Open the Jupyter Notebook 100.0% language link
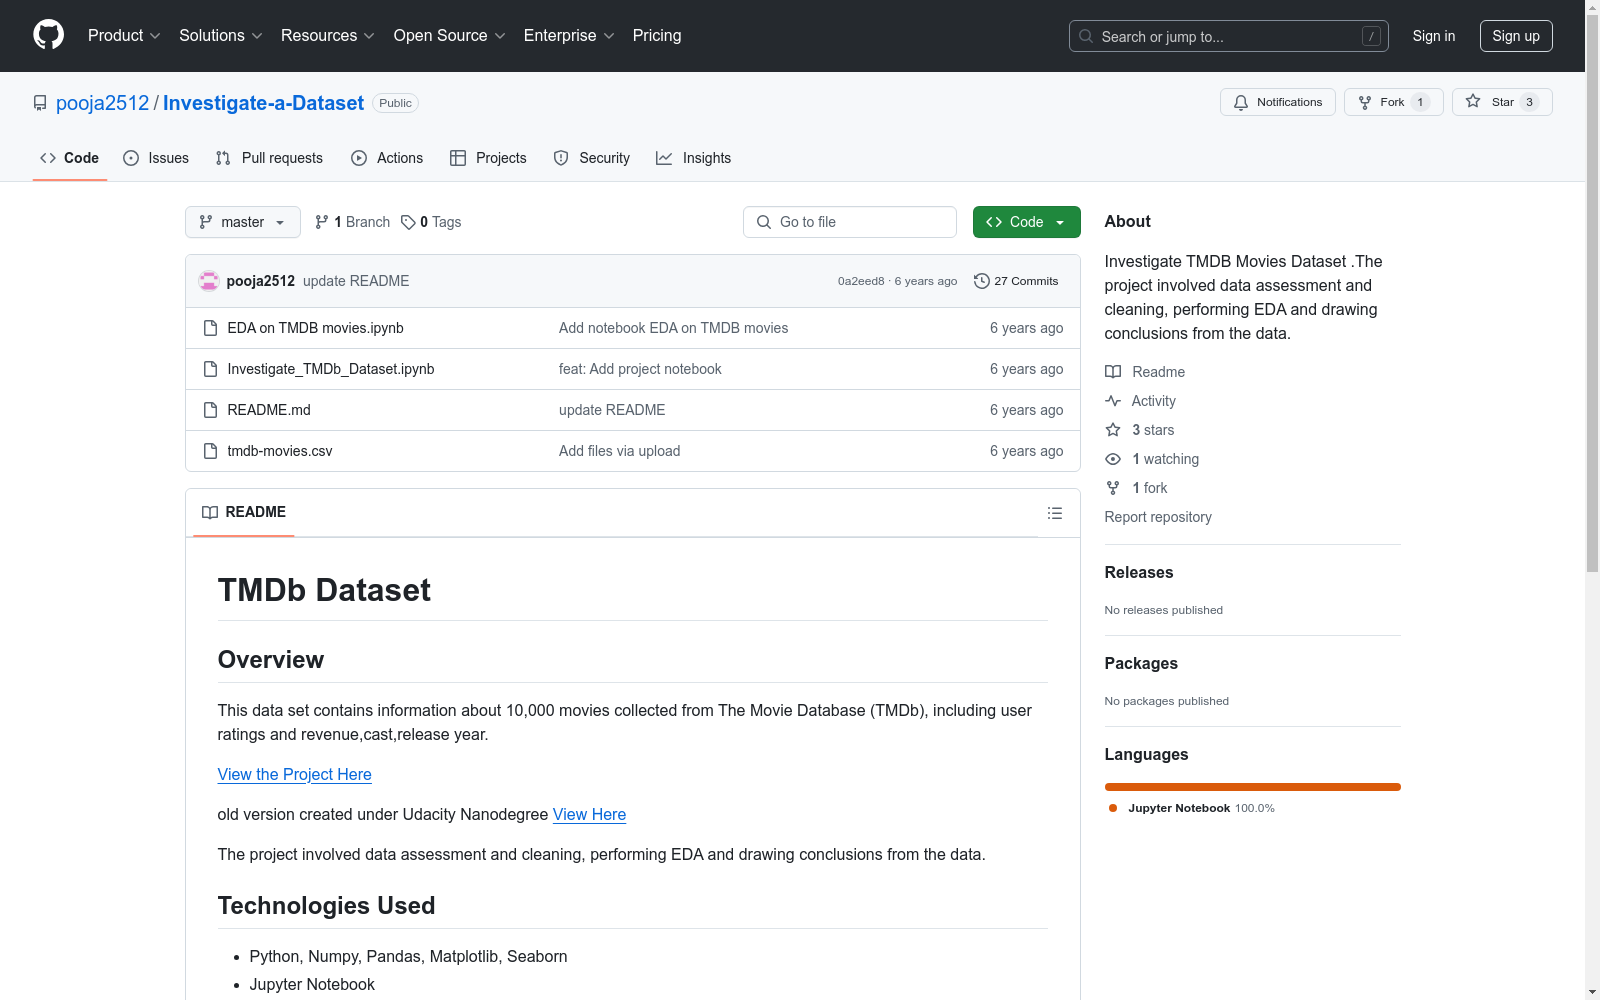1600x1000 pixels. coord(1192,808)
